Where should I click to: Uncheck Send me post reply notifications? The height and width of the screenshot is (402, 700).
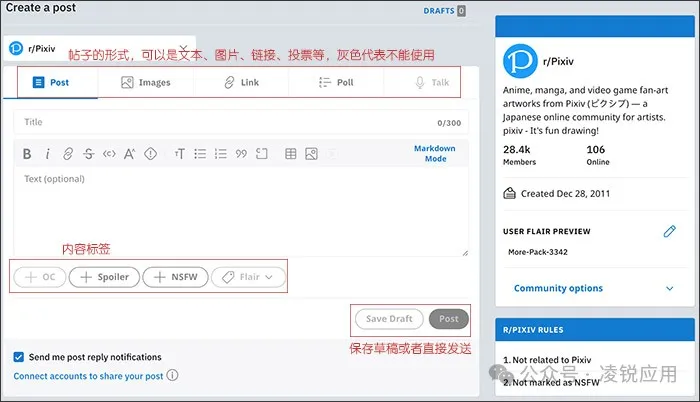(x=19, y=357)
